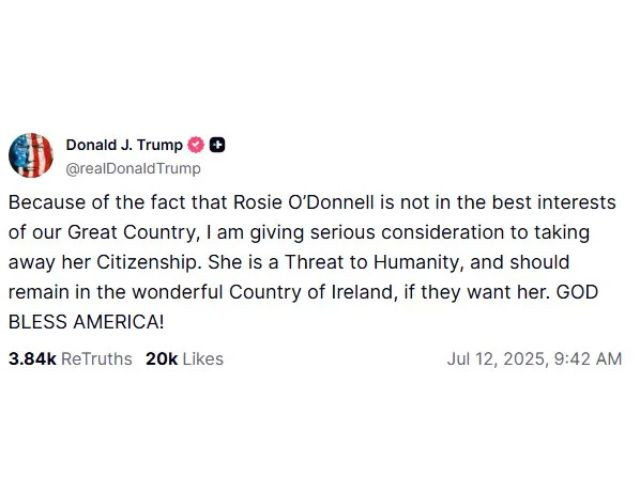Open Donald J. Trump display name
Screen dimensions: 640x480
124,145
